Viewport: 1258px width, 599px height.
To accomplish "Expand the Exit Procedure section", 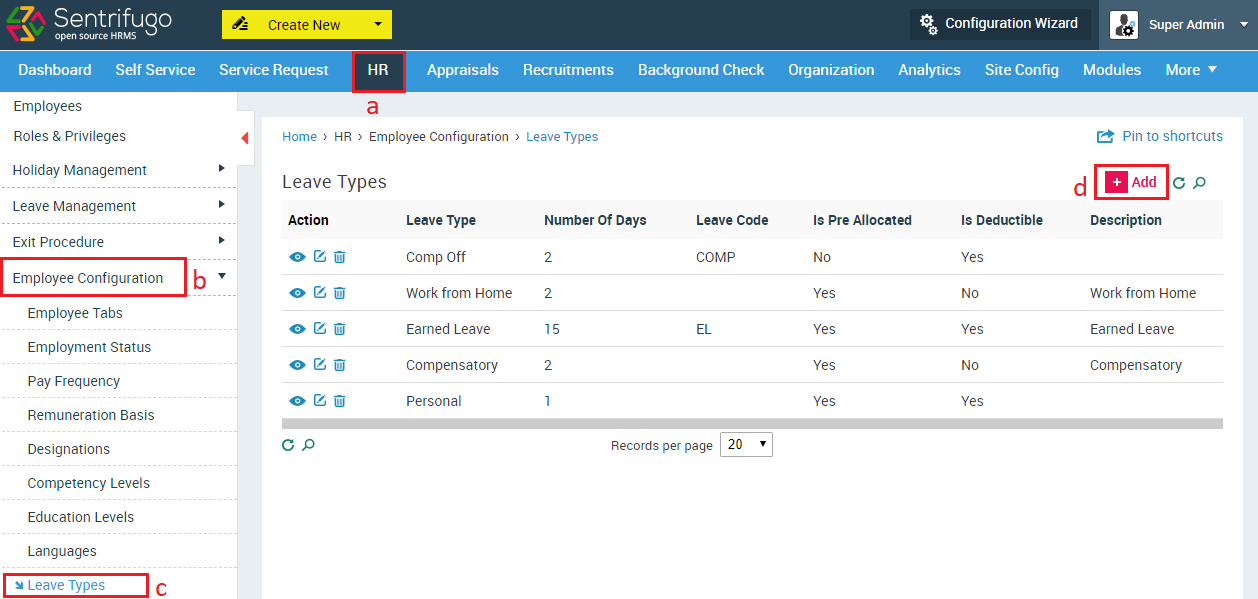I will [x=118, y=242].
